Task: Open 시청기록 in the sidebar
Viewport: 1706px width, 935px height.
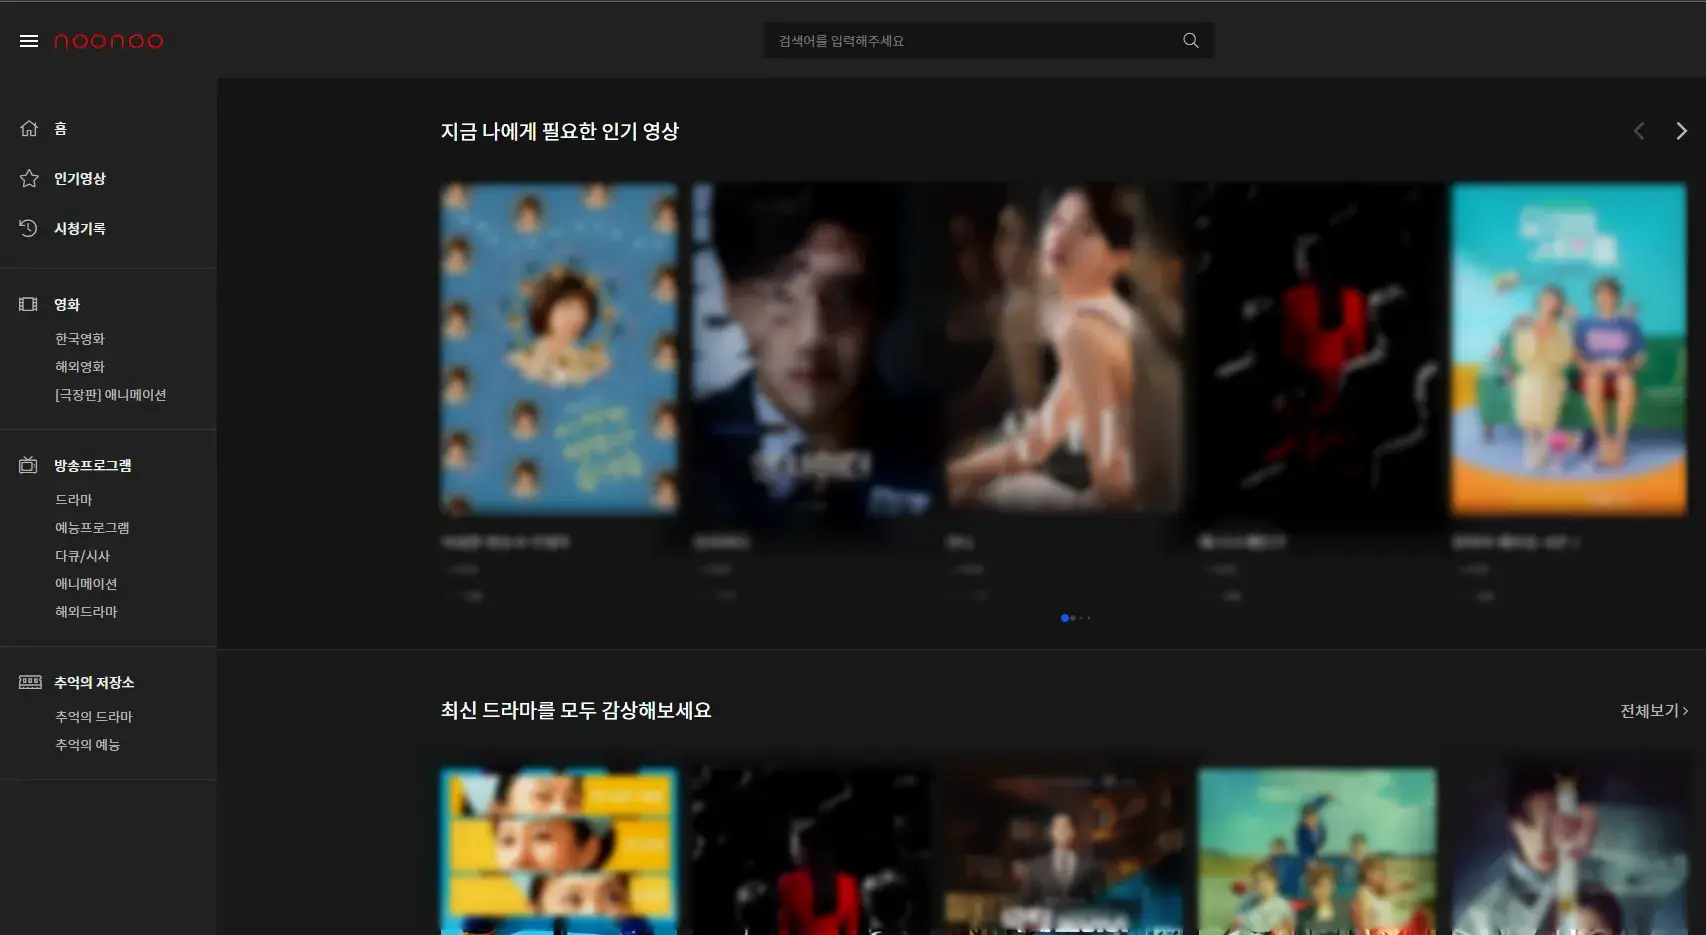Action: pos(80,228)
